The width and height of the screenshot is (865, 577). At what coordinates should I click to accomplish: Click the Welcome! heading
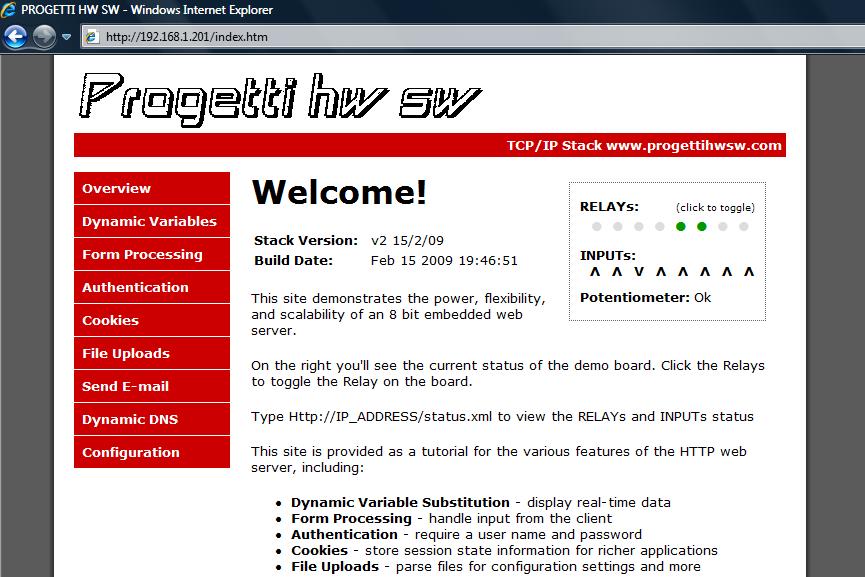[x=339, y=193]
